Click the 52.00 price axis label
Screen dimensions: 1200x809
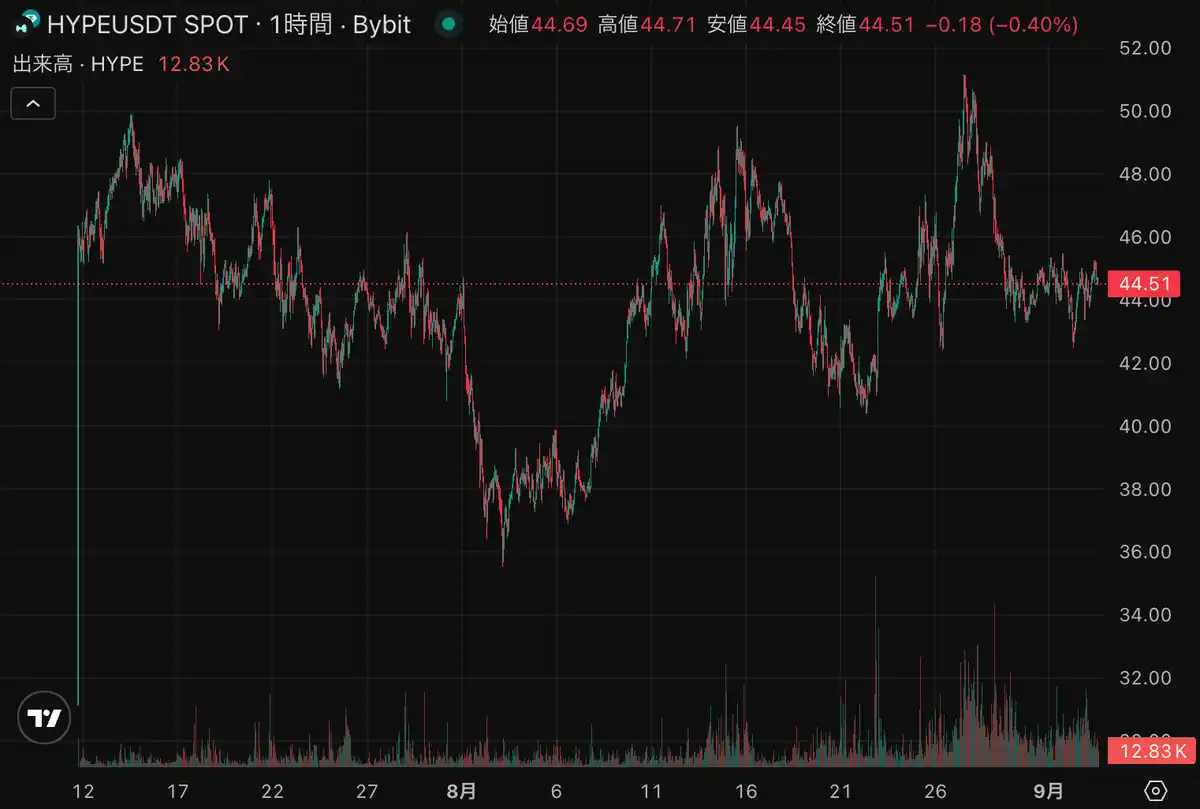click(x=1145, y=47)
